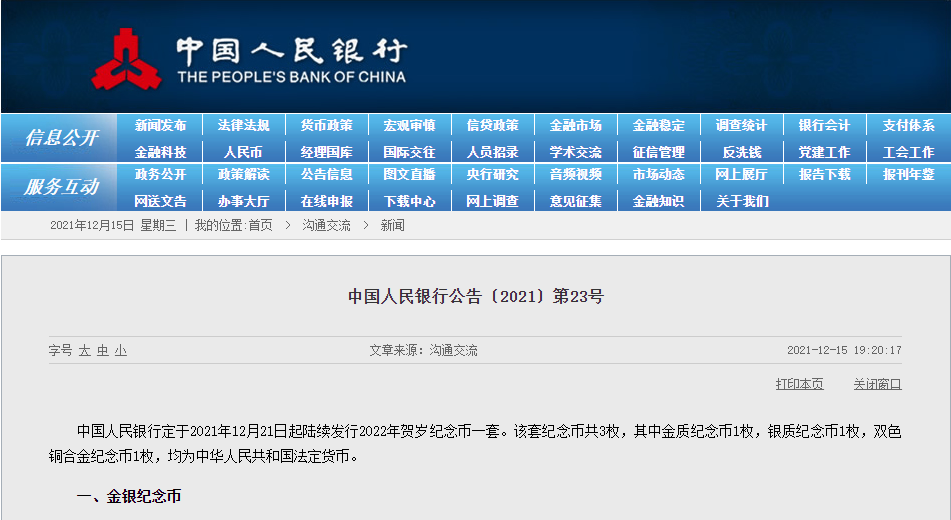This screenshot has width=951, height=520.
Task: Open 国际交往 section
Action: (409, 152)
